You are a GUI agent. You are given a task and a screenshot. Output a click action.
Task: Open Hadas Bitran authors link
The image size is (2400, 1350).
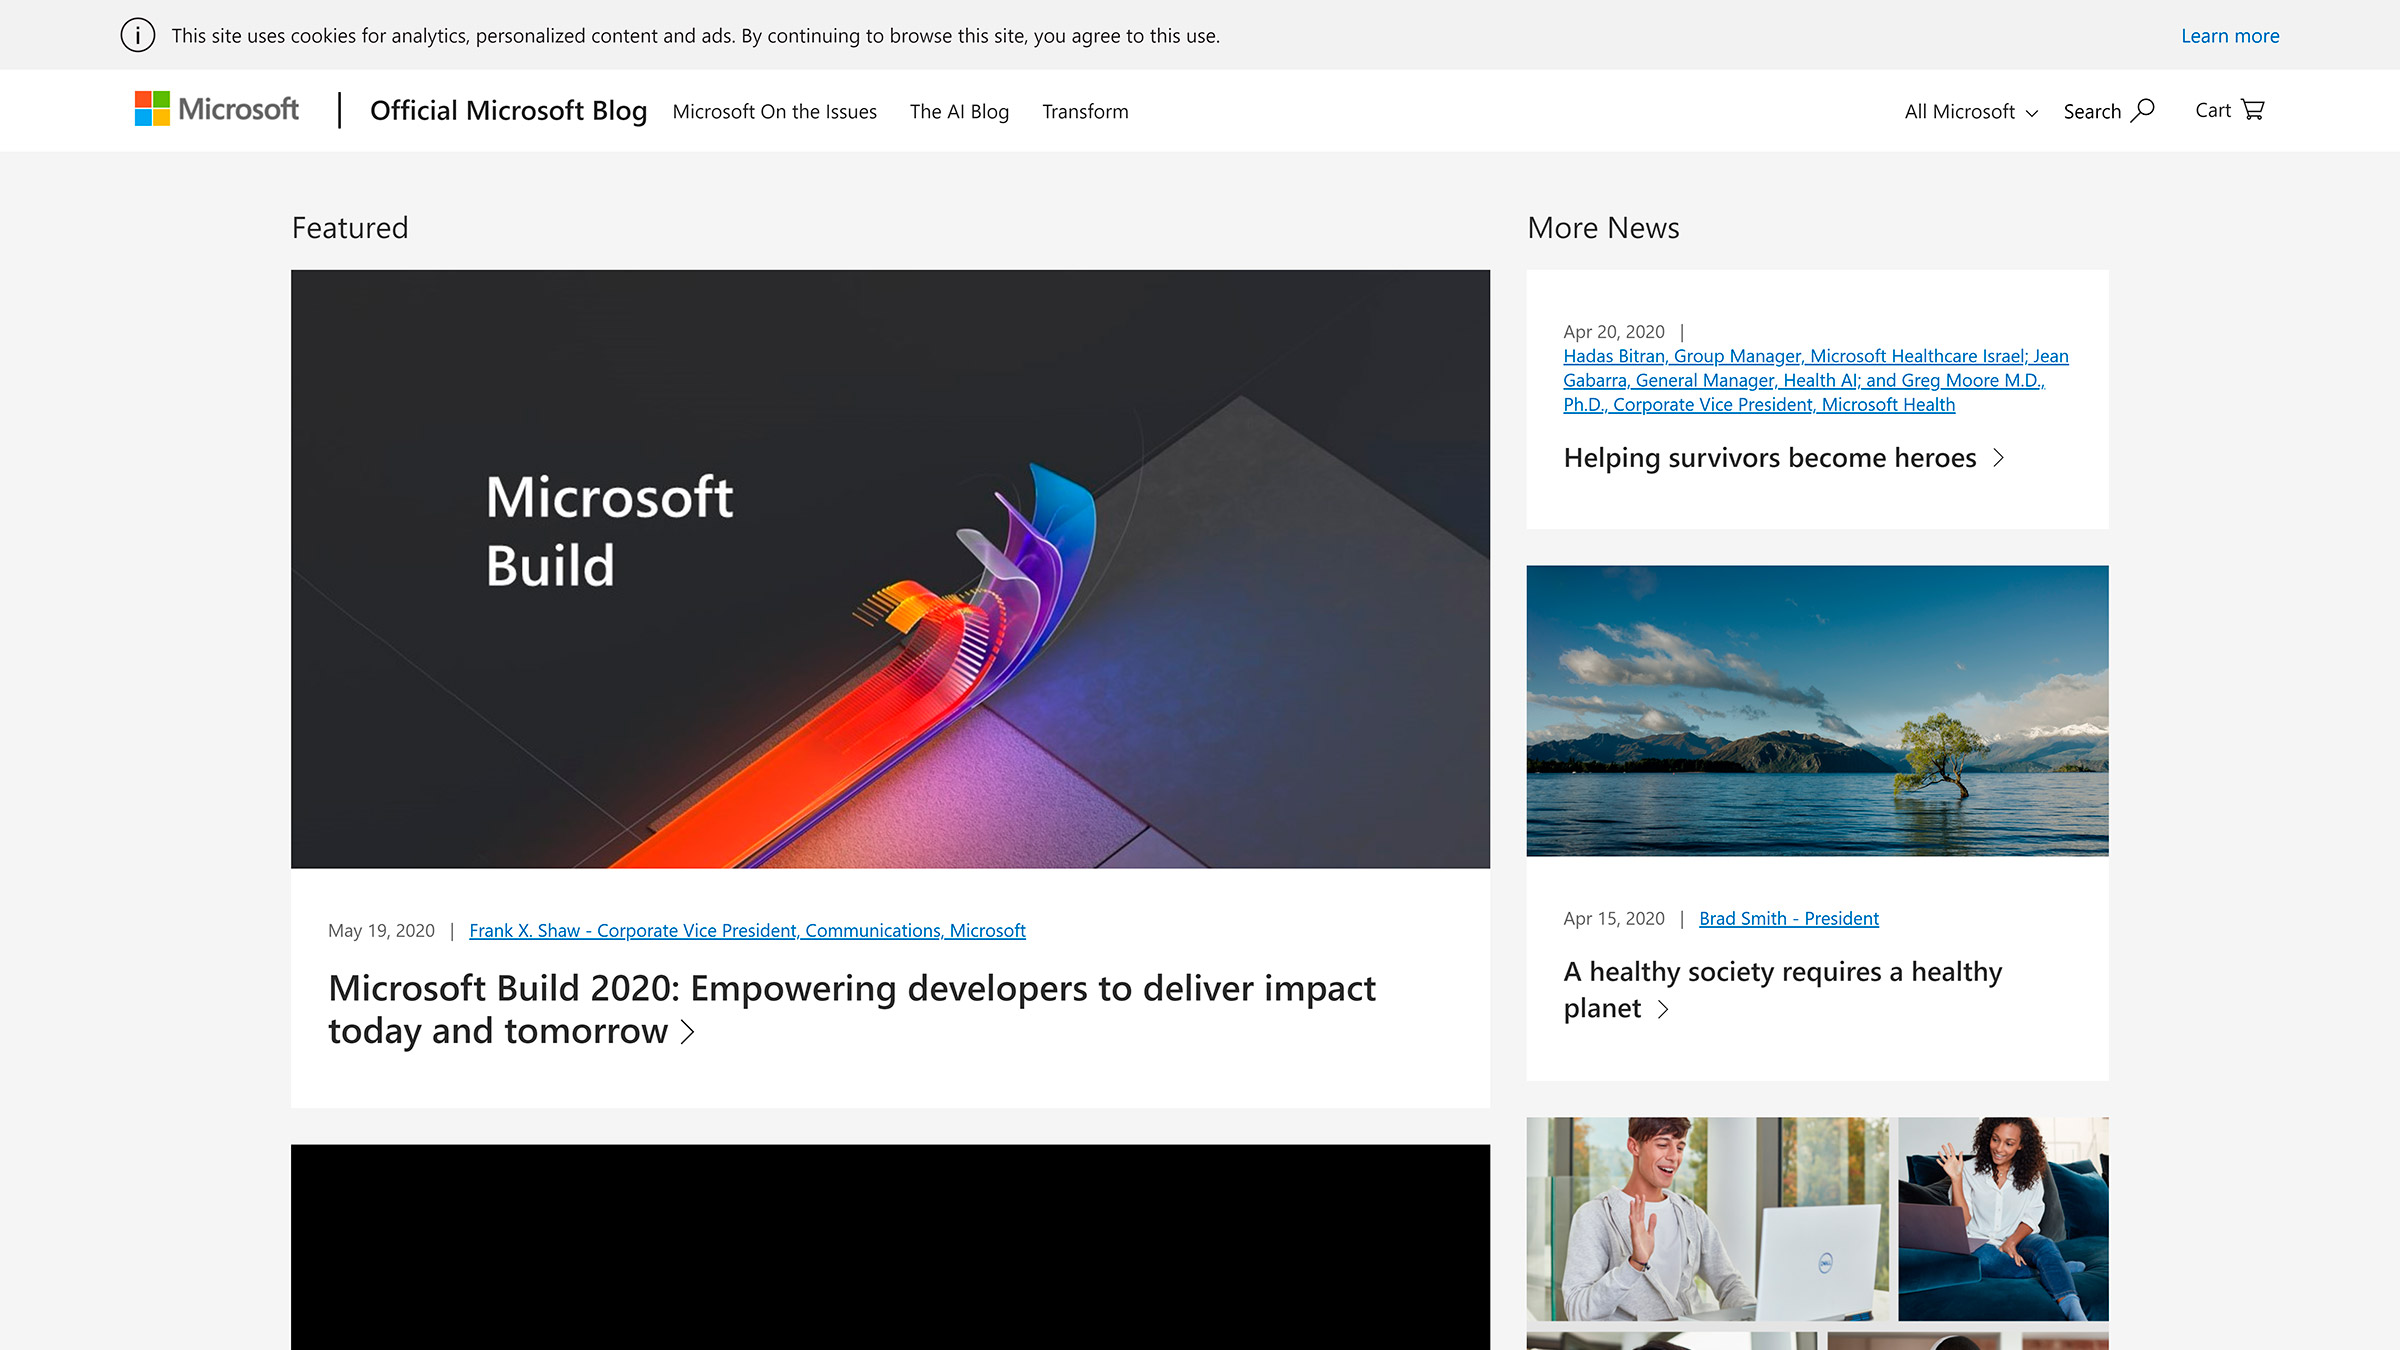pos(1815,380)
